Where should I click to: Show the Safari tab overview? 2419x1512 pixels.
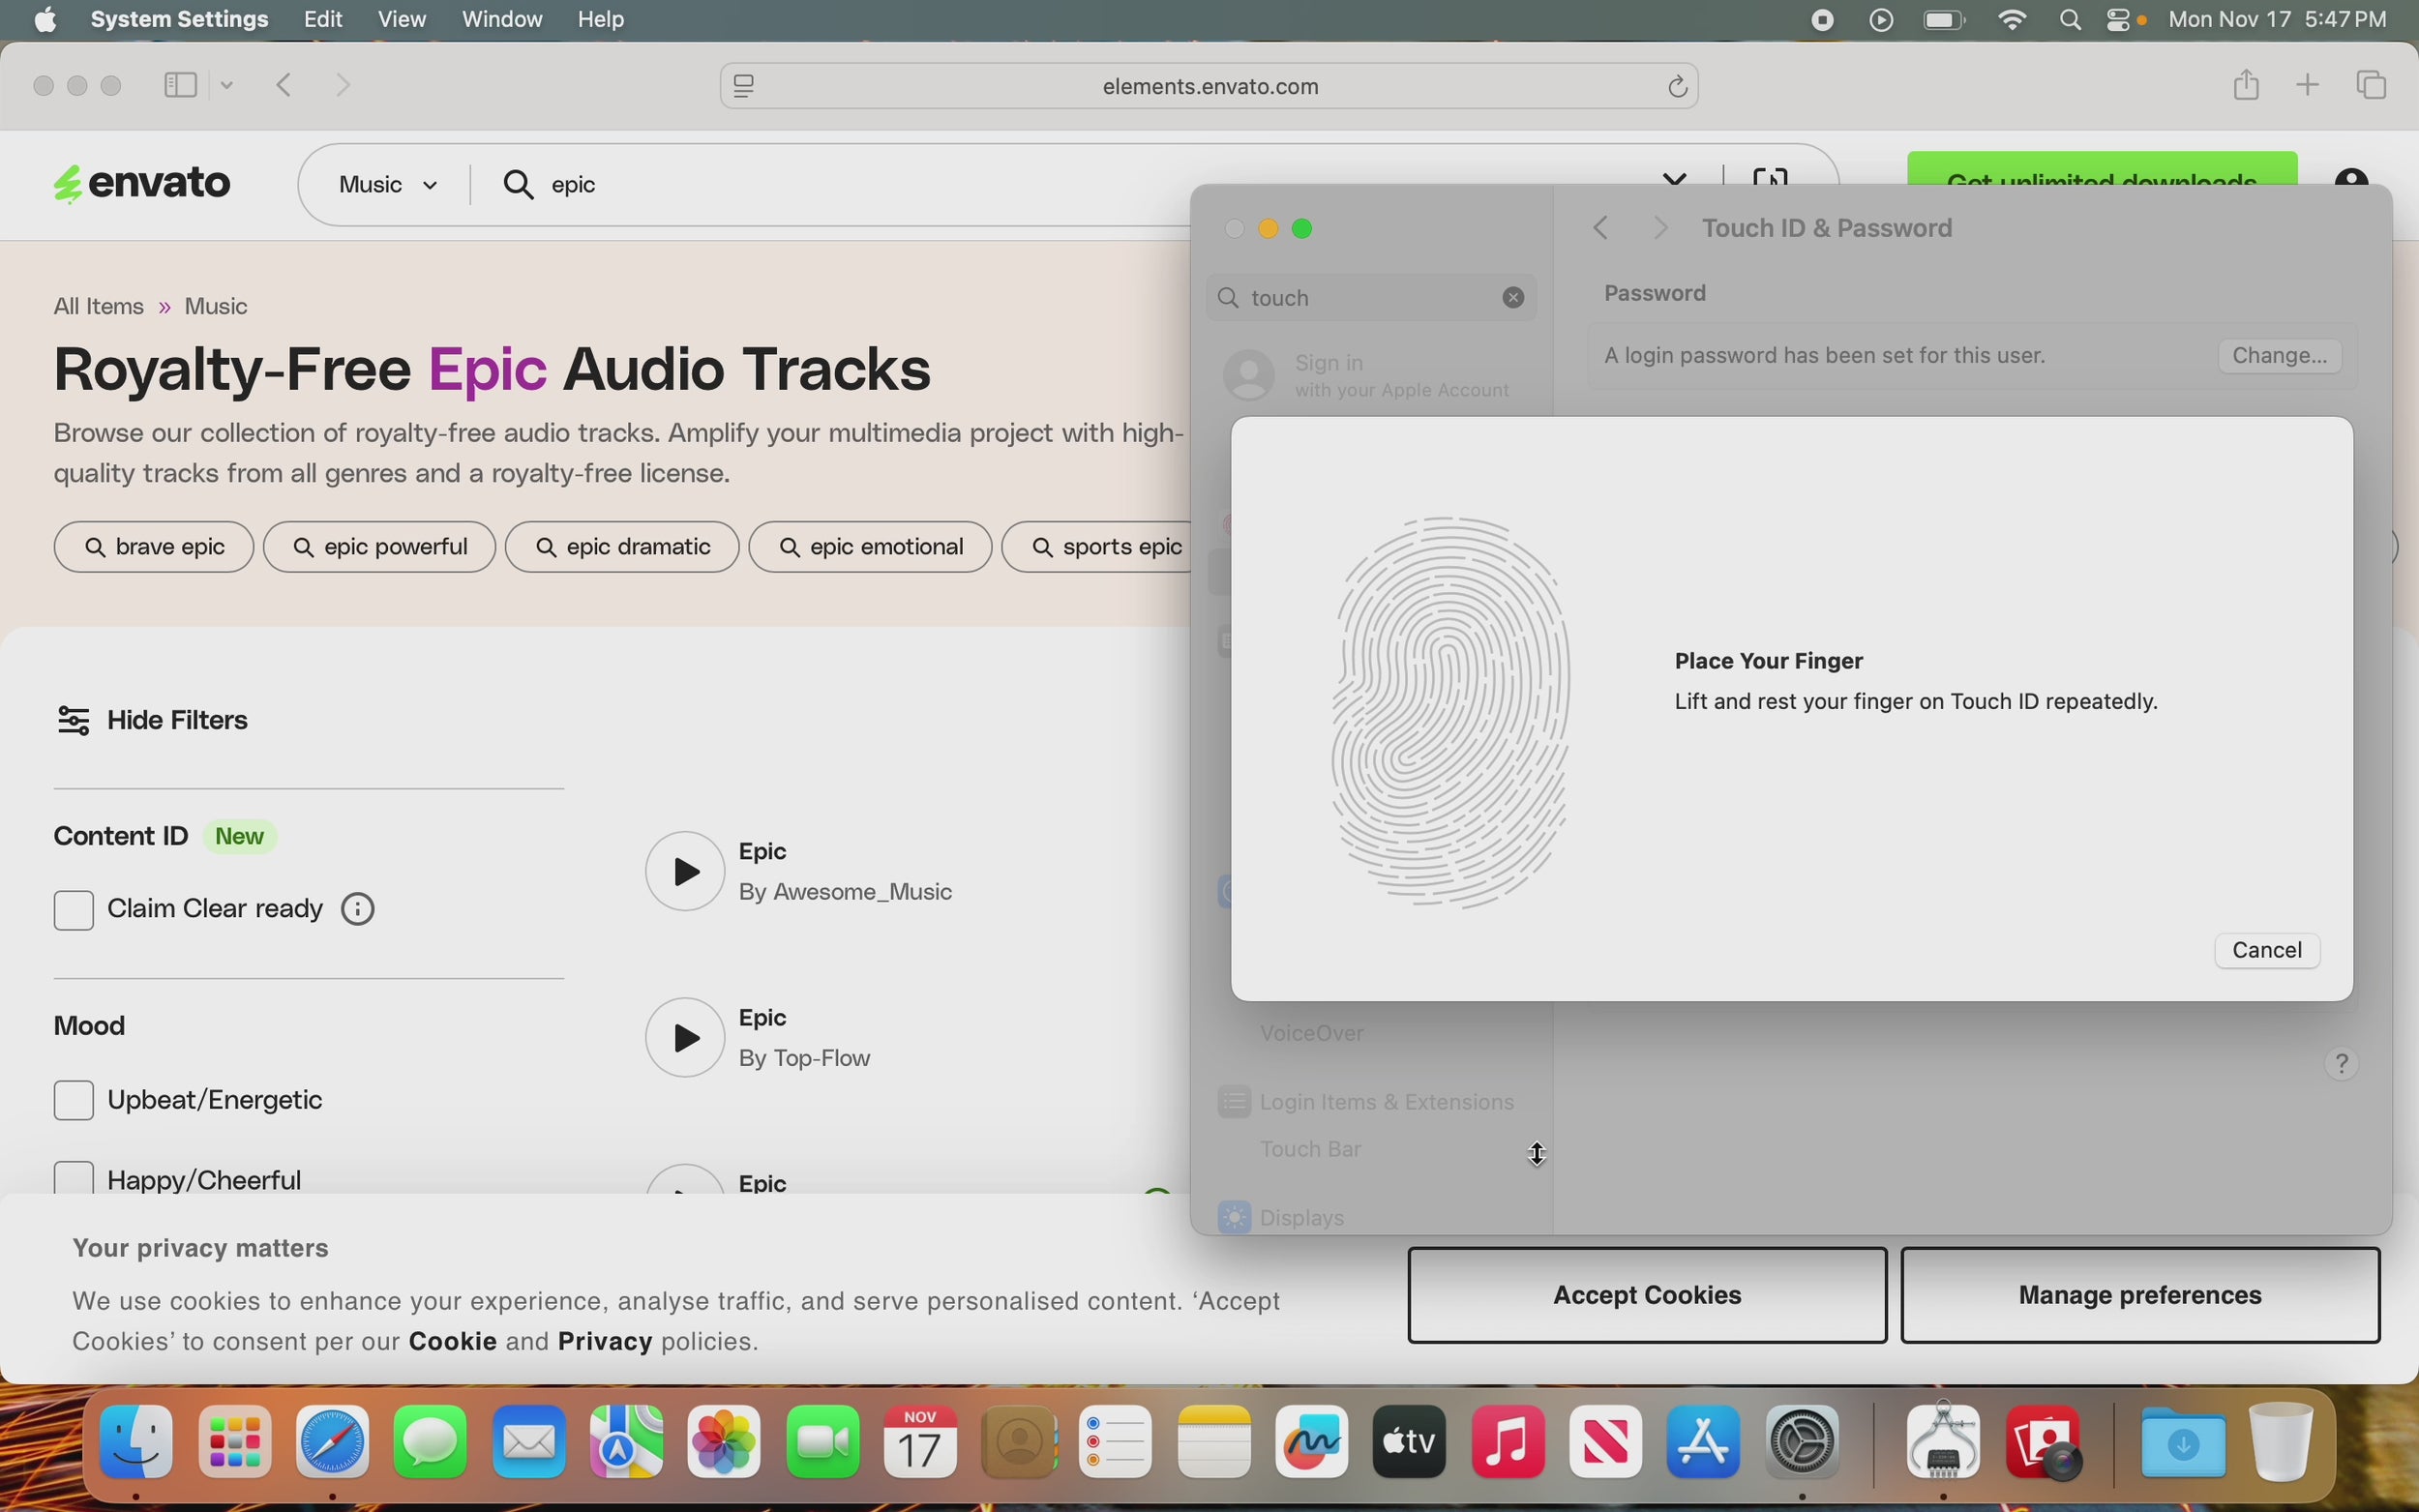pyautogui.click(x=2373, y=86)
